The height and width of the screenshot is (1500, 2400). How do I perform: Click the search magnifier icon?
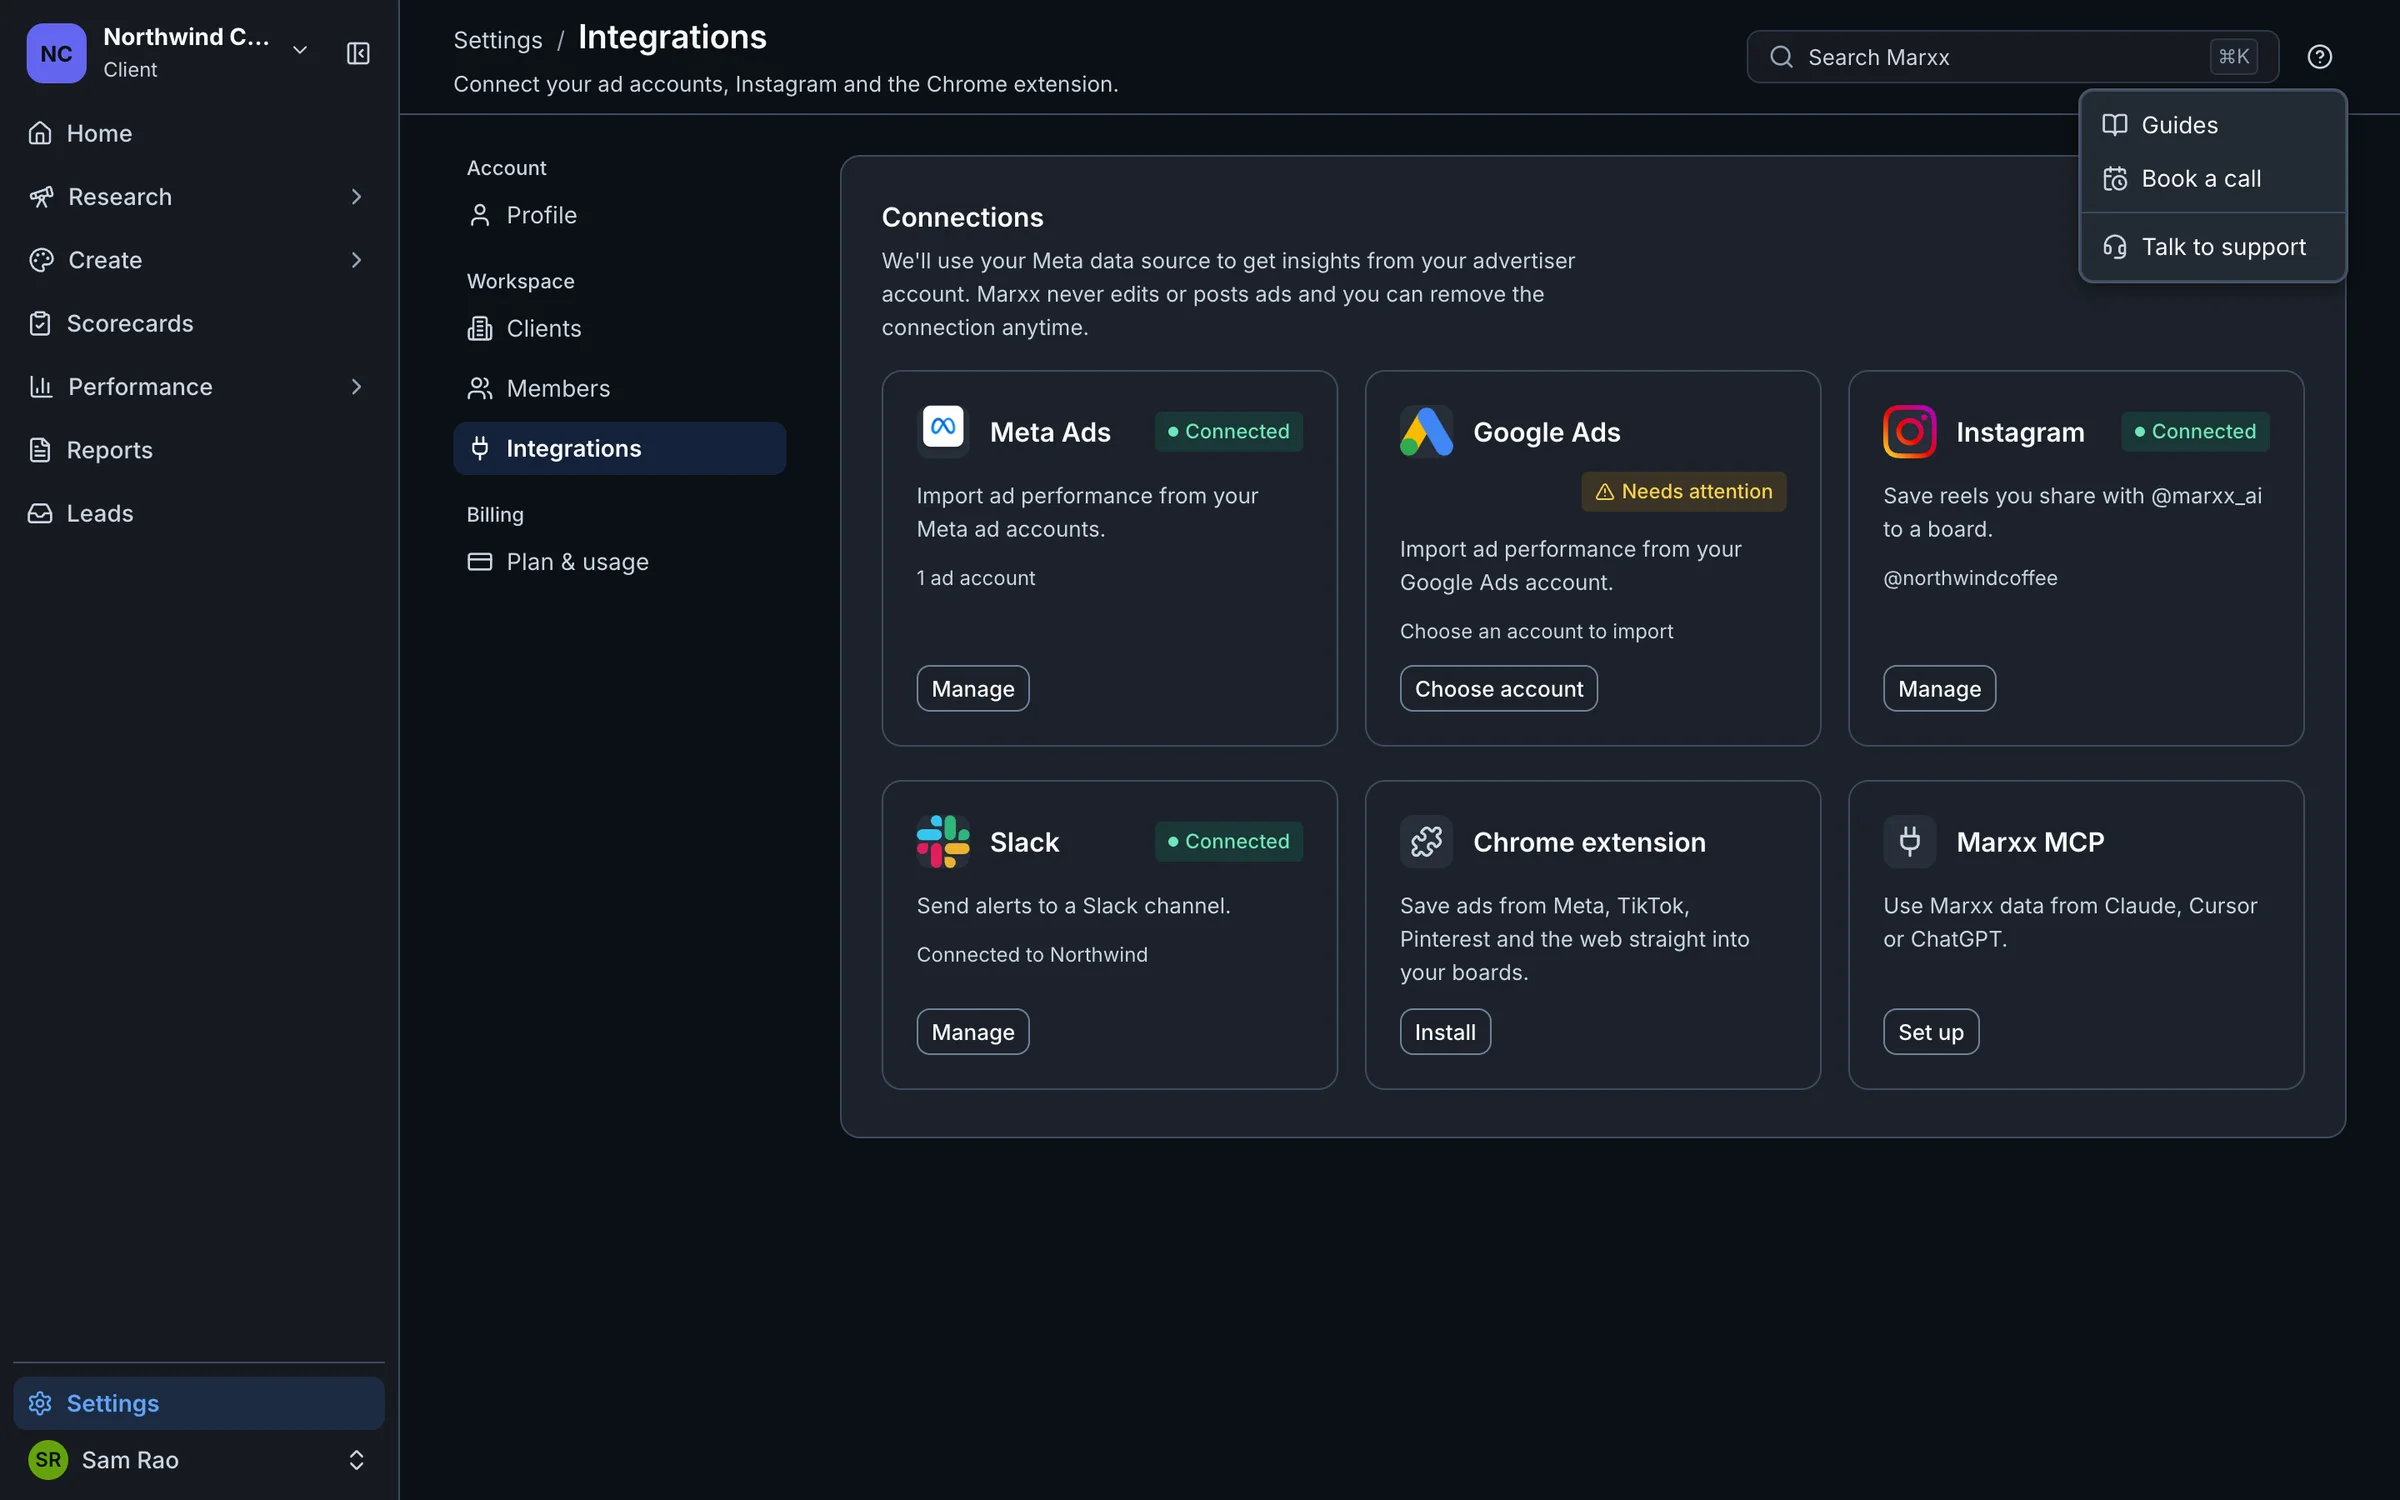pyautogui.click(x=1781, y=57)
